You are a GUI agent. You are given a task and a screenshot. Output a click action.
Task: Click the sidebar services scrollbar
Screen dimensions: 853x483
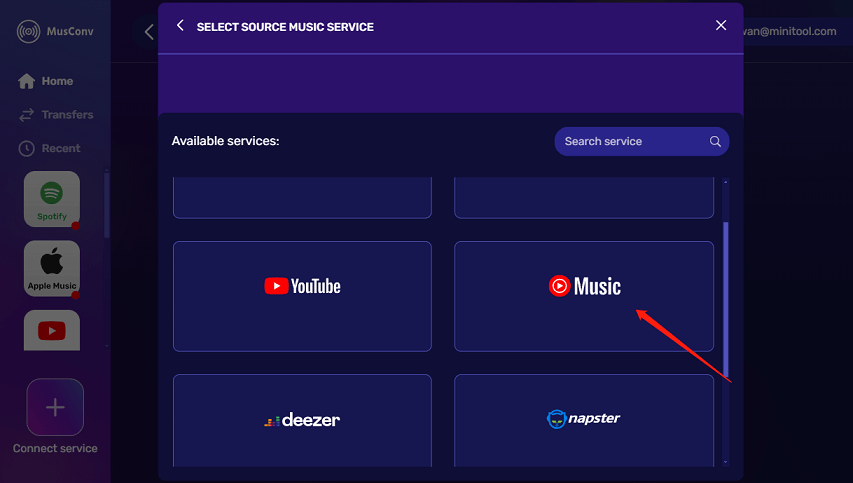(107, 206)
